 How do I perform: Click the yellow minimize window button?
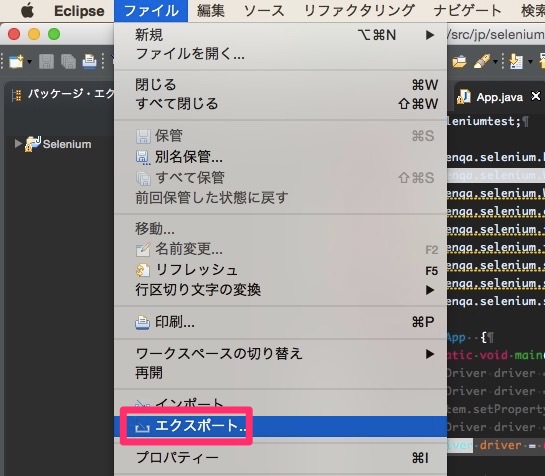[x=34, y=34]
